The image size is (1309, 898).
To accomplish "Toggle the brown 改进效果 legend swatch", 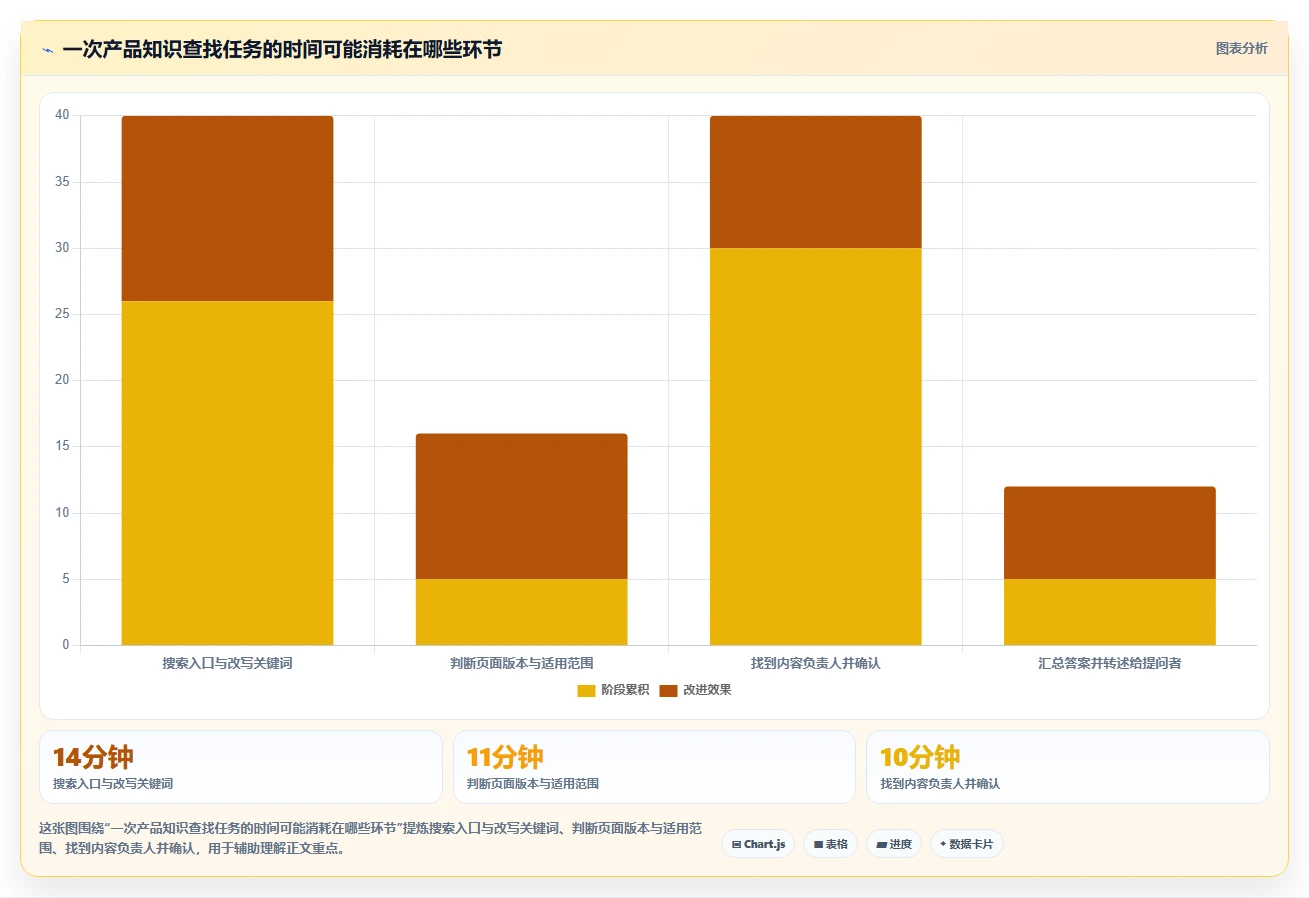I will coord(668,690).
